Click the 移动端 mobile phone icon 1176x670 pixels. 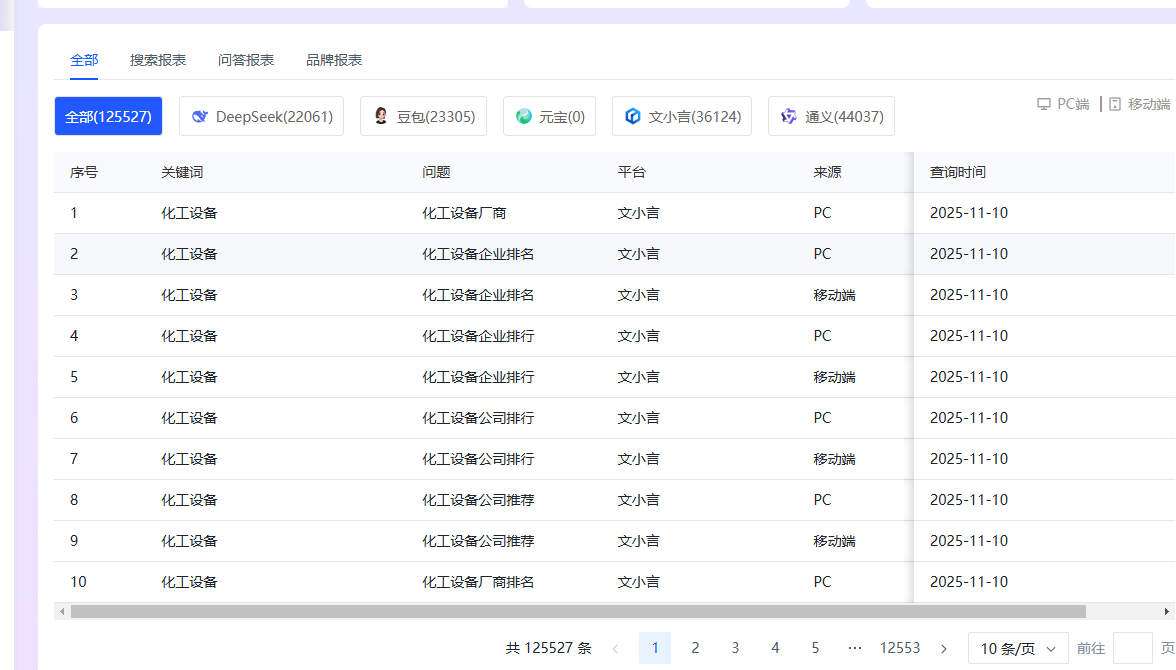pyautogui.click(x=1113, y=103)
